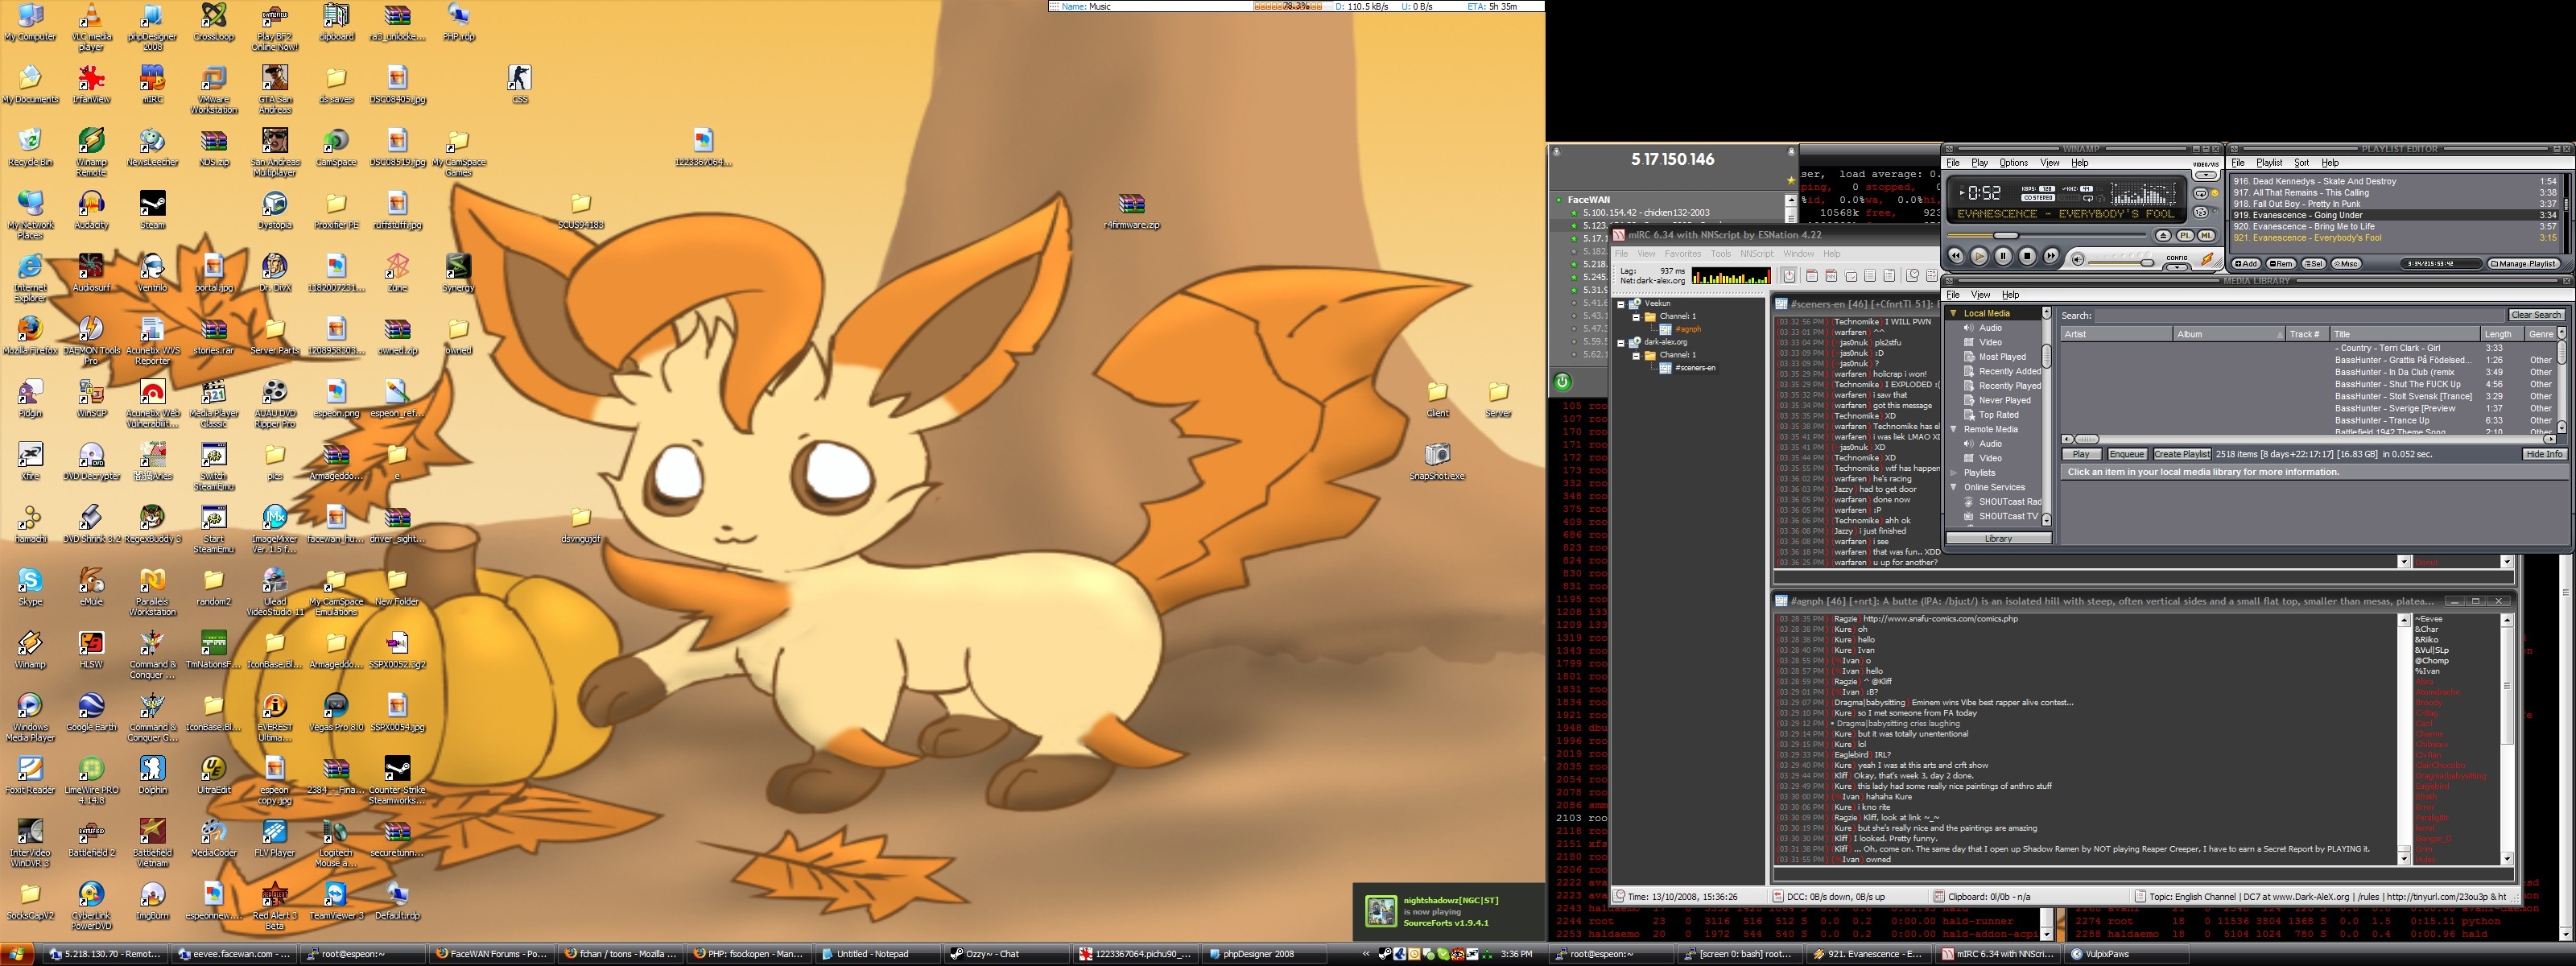Collapse the Local Media tree node
2576x966 pixels.
(1954, 313)
